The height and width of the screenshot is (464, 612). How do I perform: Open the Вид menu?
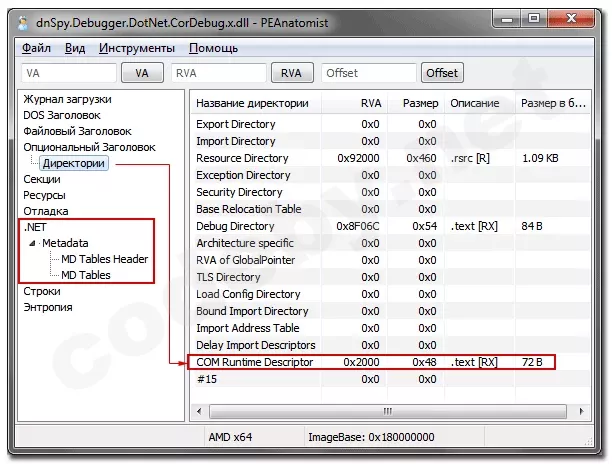75,48
